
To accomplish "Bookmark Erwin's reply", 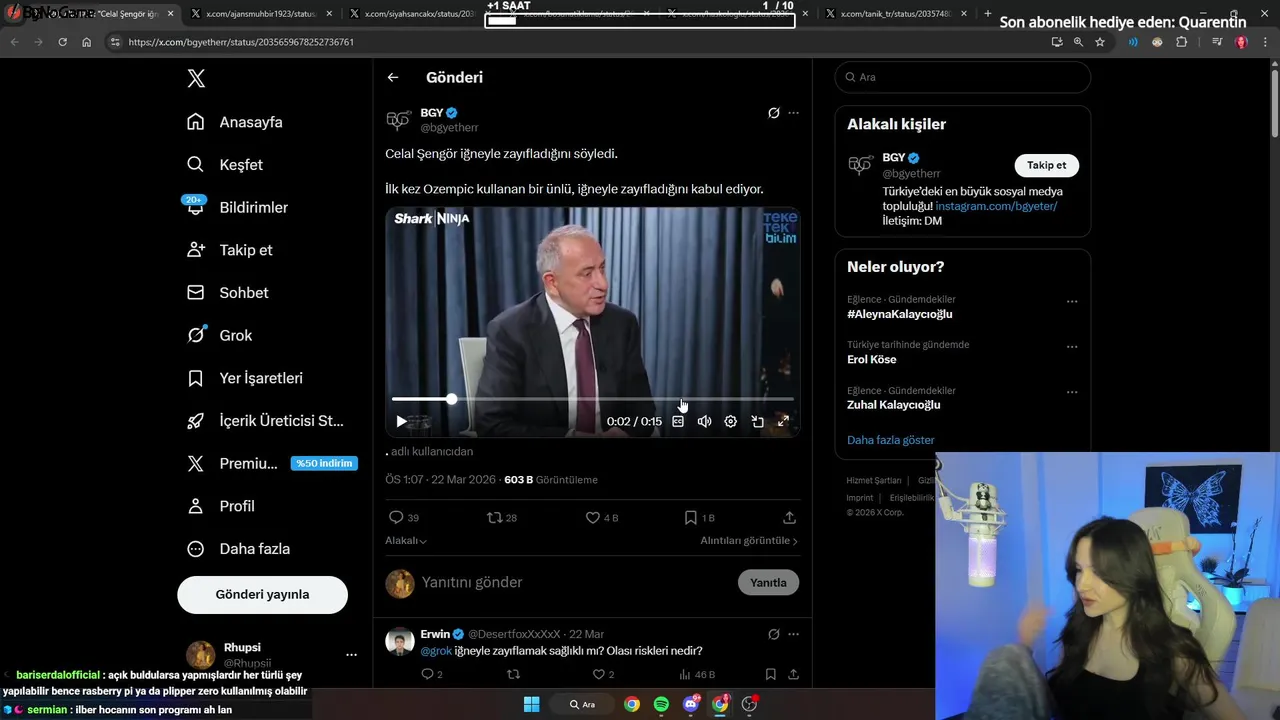I will pos(770,674).
